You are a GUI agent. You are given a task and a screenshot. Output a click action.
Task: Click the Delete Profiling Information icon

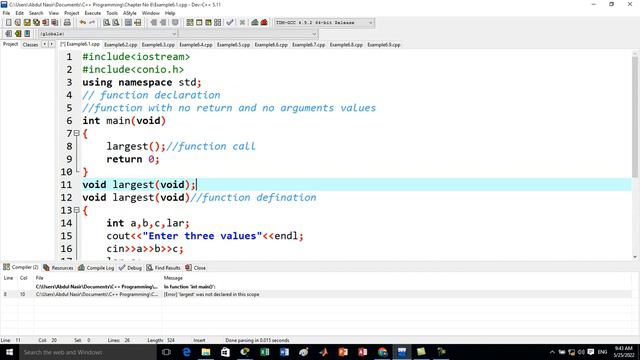(x=264, y=22)
